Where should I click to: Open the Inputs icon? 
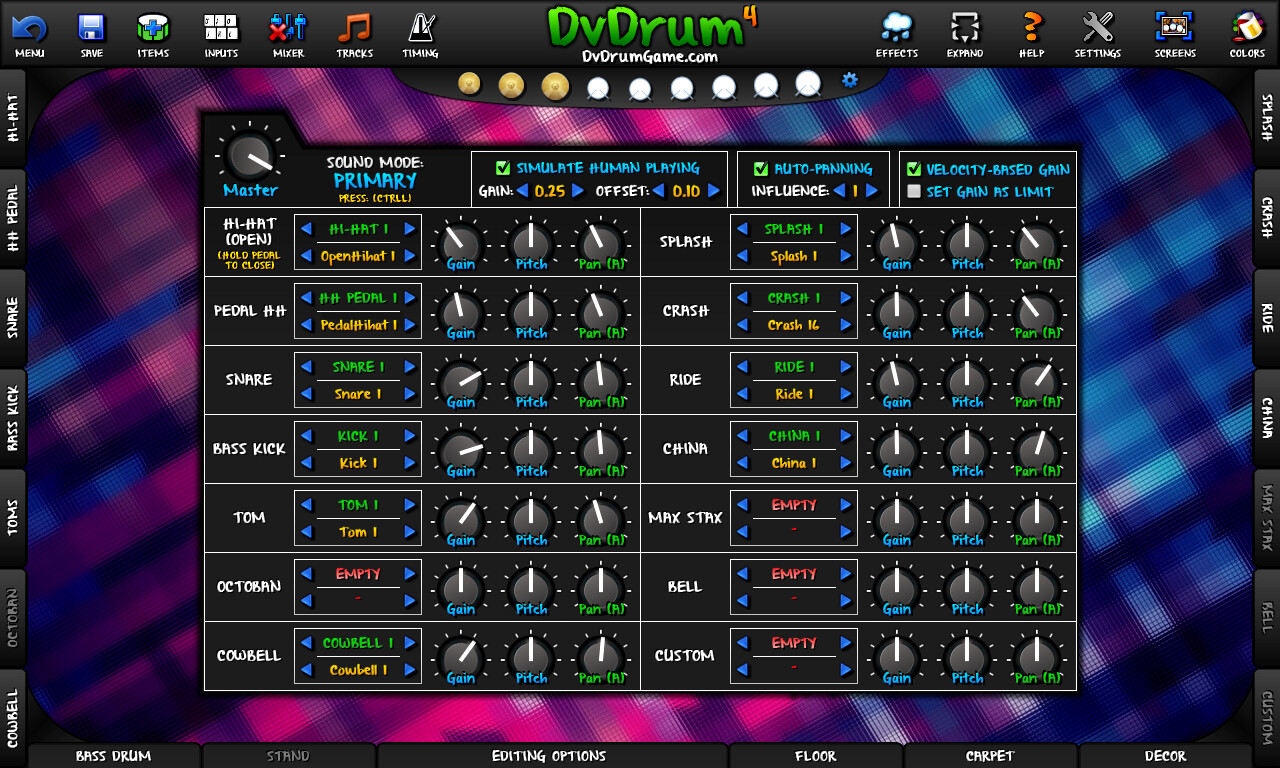(x=221, y=27)
